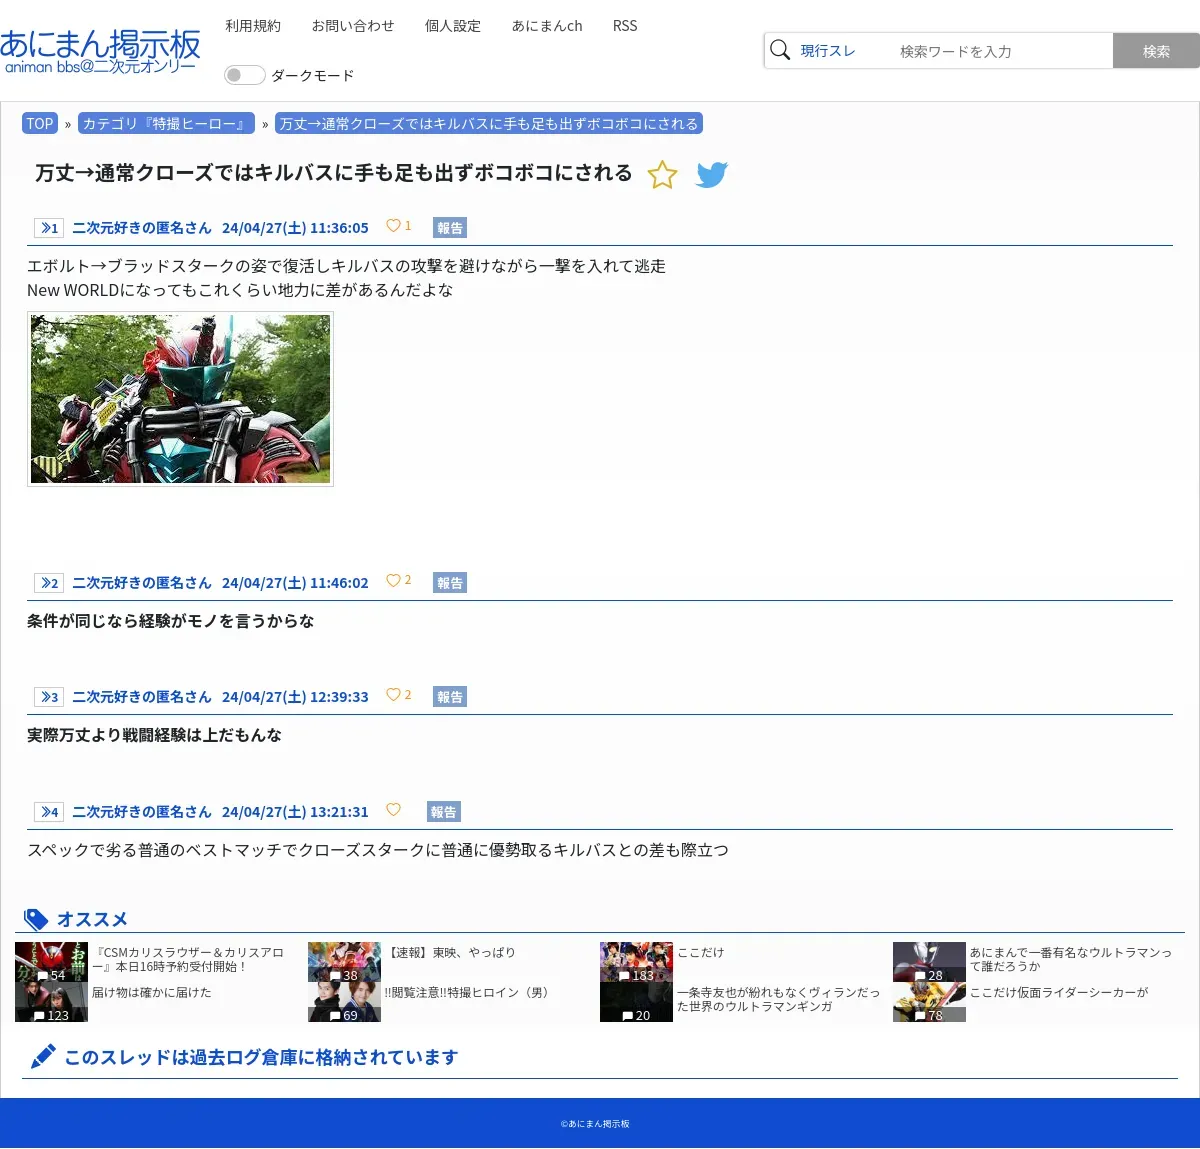Click the 検索 button
Image resolution: width=1200 pixels, height=1149 pixels.
[1156, 51]
